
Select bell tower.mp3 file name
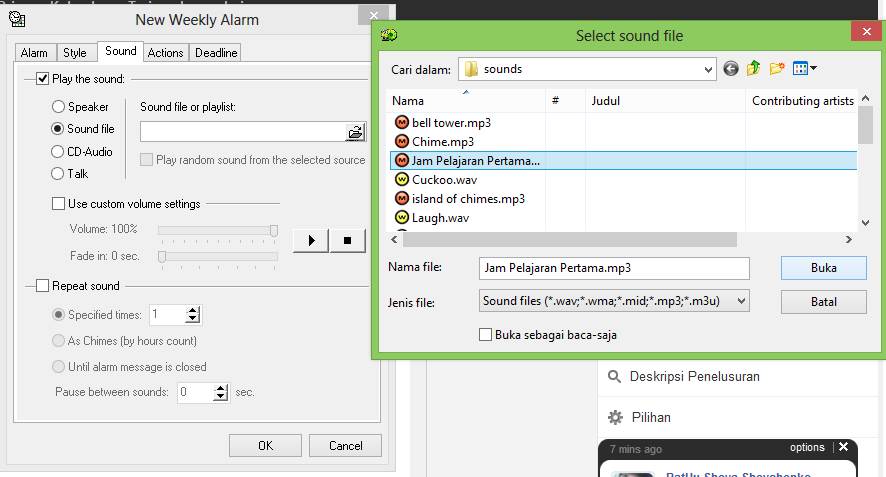coord(451,123)
